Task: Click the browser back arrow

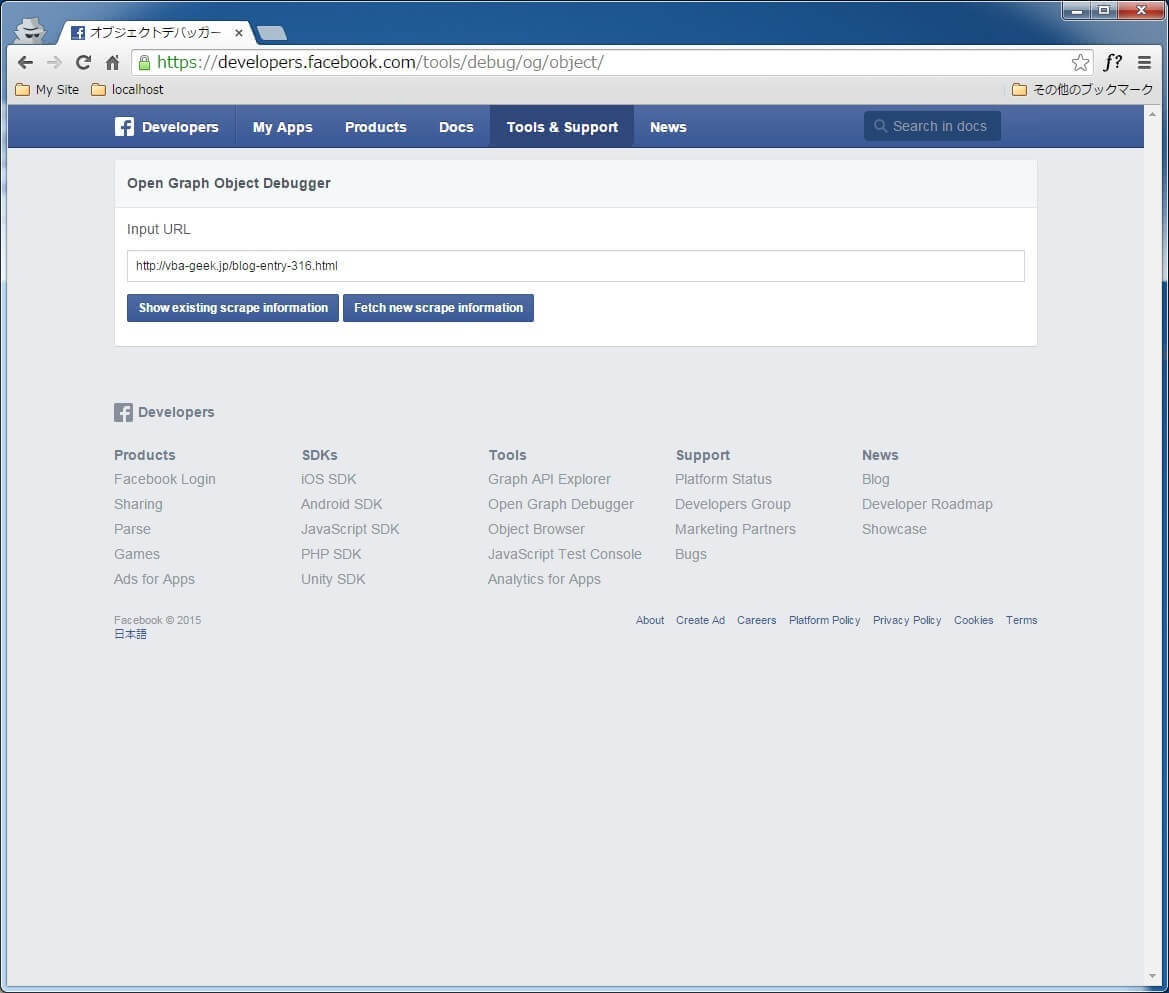Action: (x=26, y=62)
